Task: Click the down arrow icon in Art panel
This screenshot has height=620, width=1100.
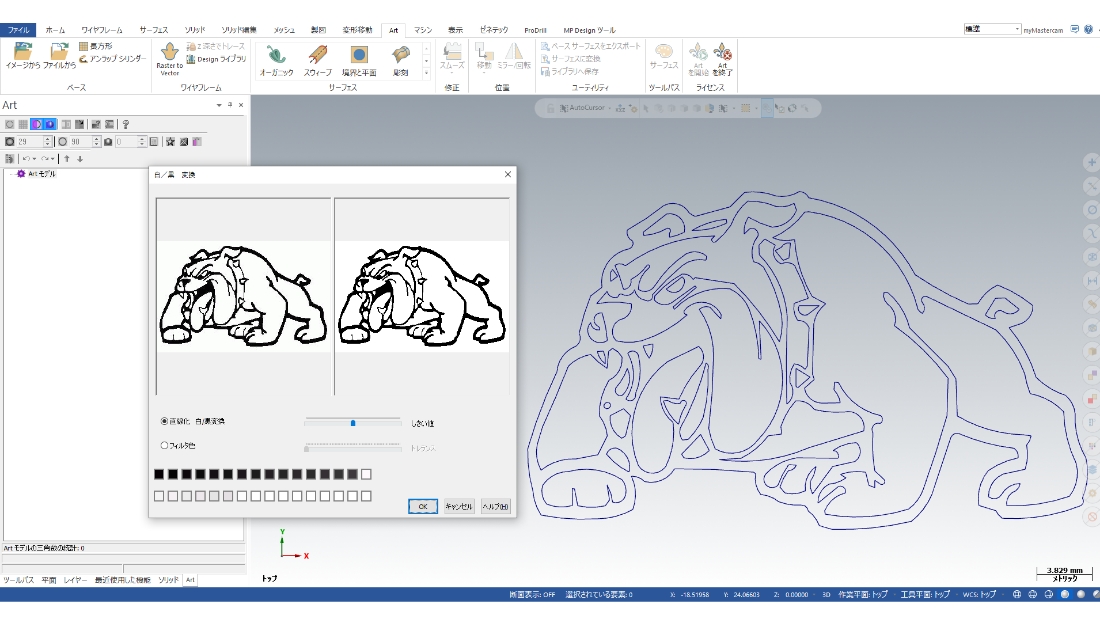Action: point(80,159)
